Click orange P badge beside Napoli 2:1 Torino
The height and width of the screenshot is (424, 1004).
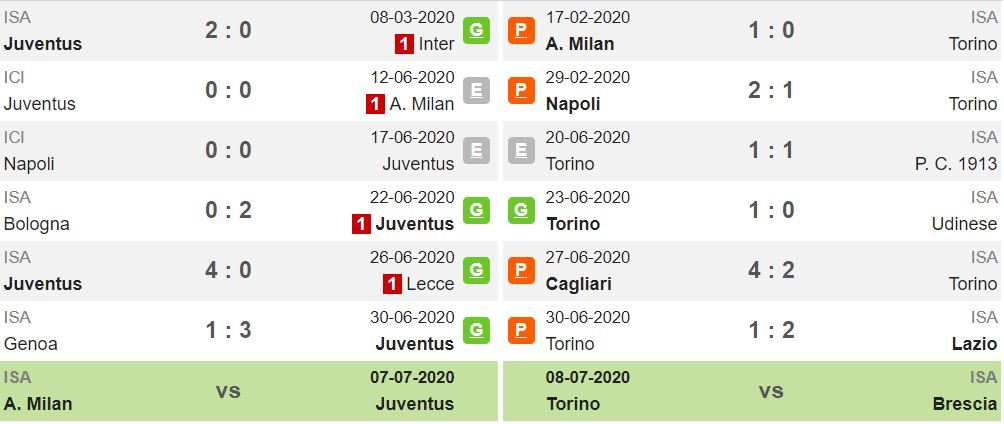click(521, 91)
